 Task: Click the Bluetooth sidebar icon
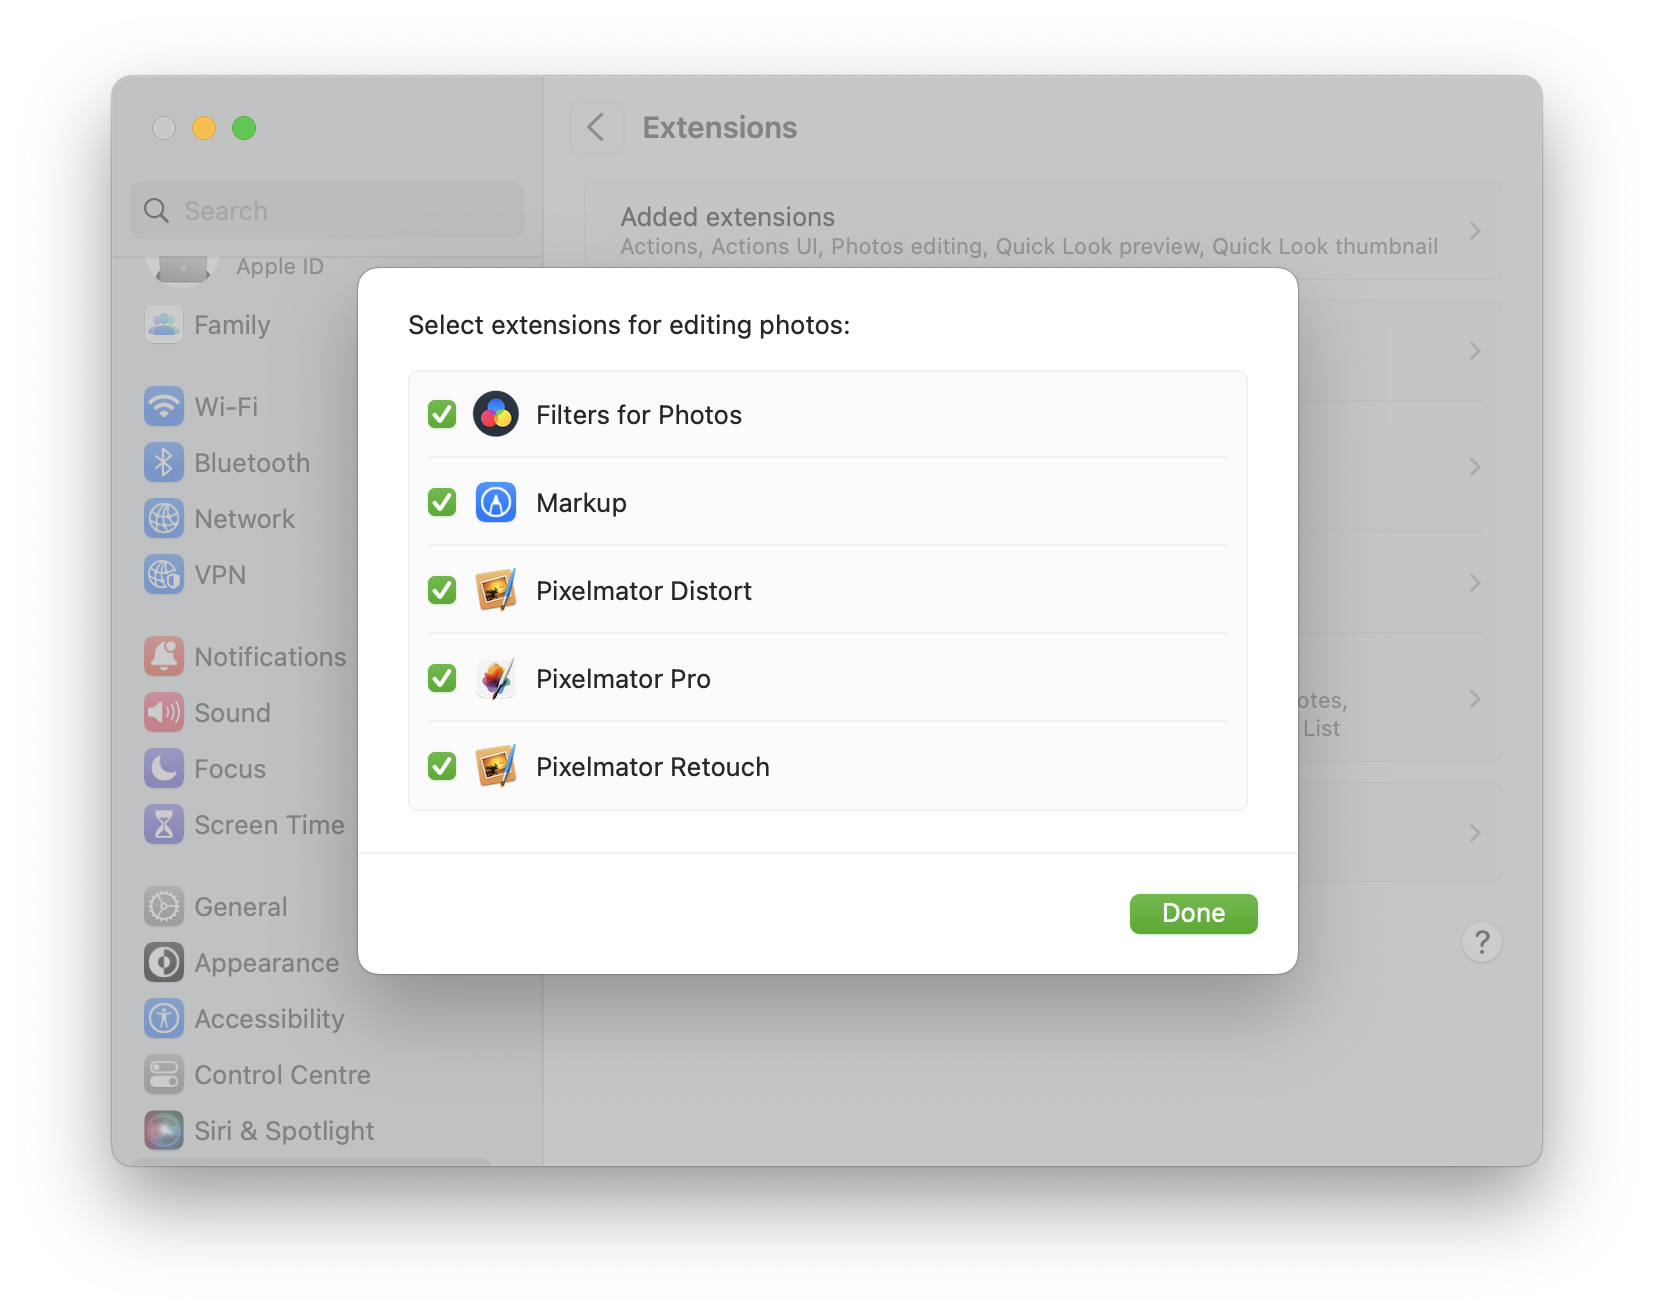coord(164,463)
